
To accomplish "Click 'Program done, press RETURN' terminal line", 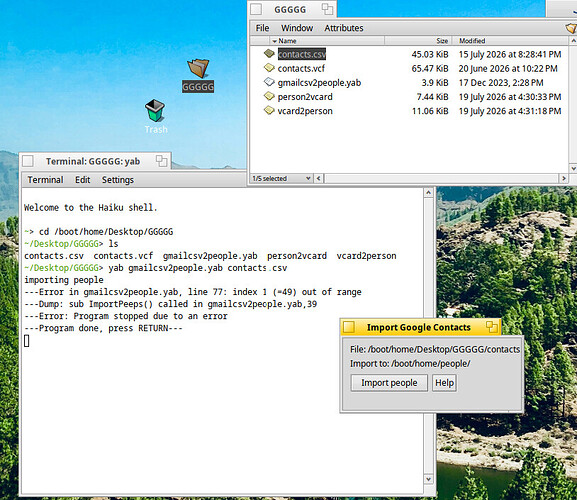I will pyautogui.click(x=103, y=328).
